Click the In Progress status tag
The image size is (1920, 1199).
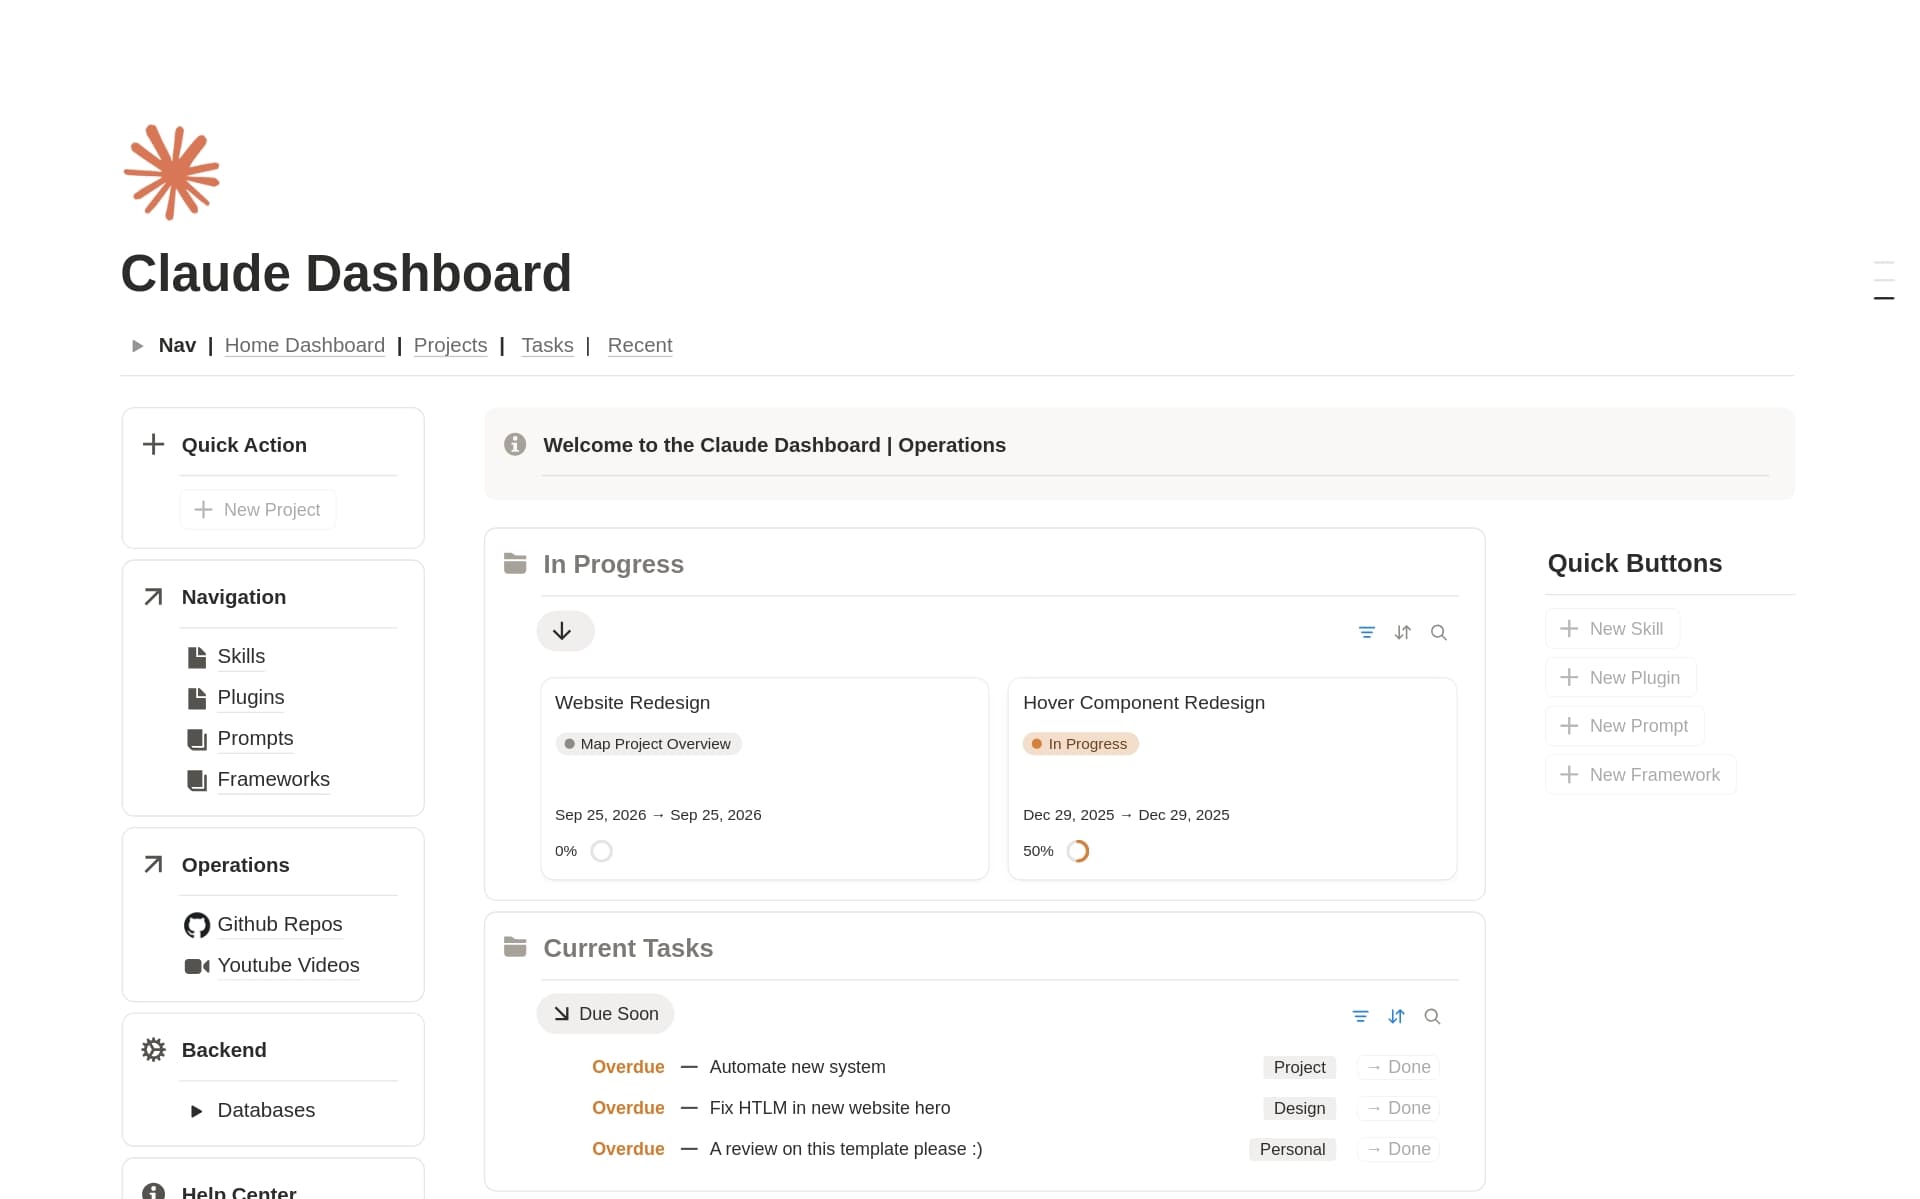click(1080, 744)
